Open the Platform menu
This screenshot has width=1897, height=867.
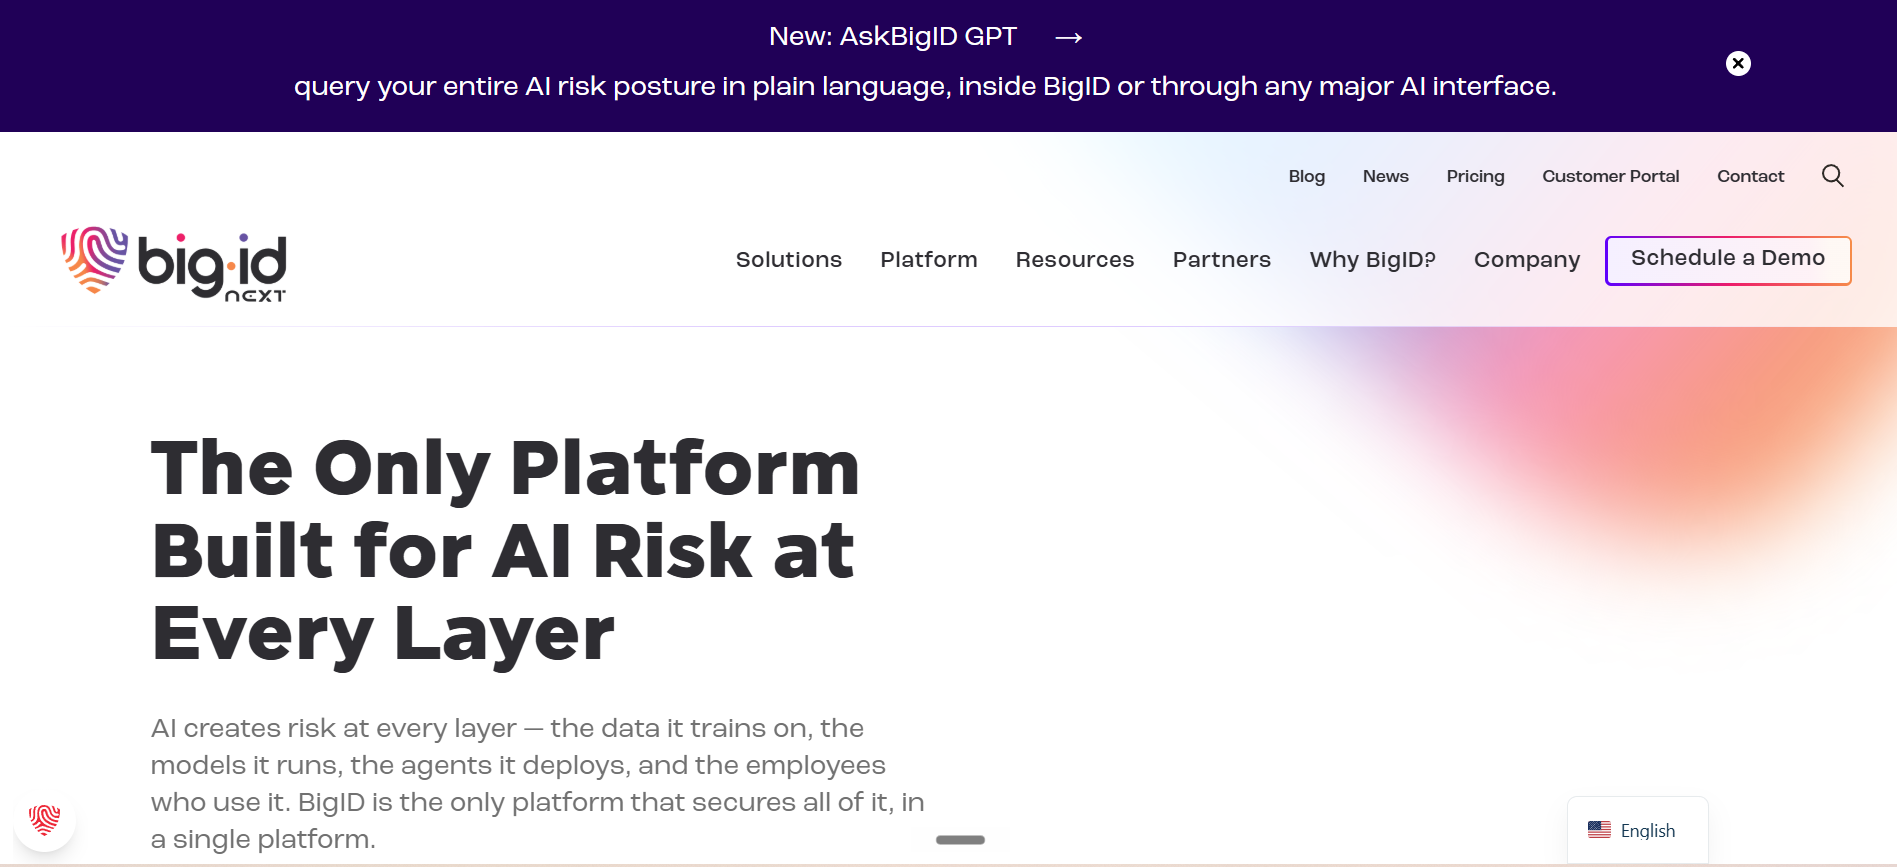929,260
